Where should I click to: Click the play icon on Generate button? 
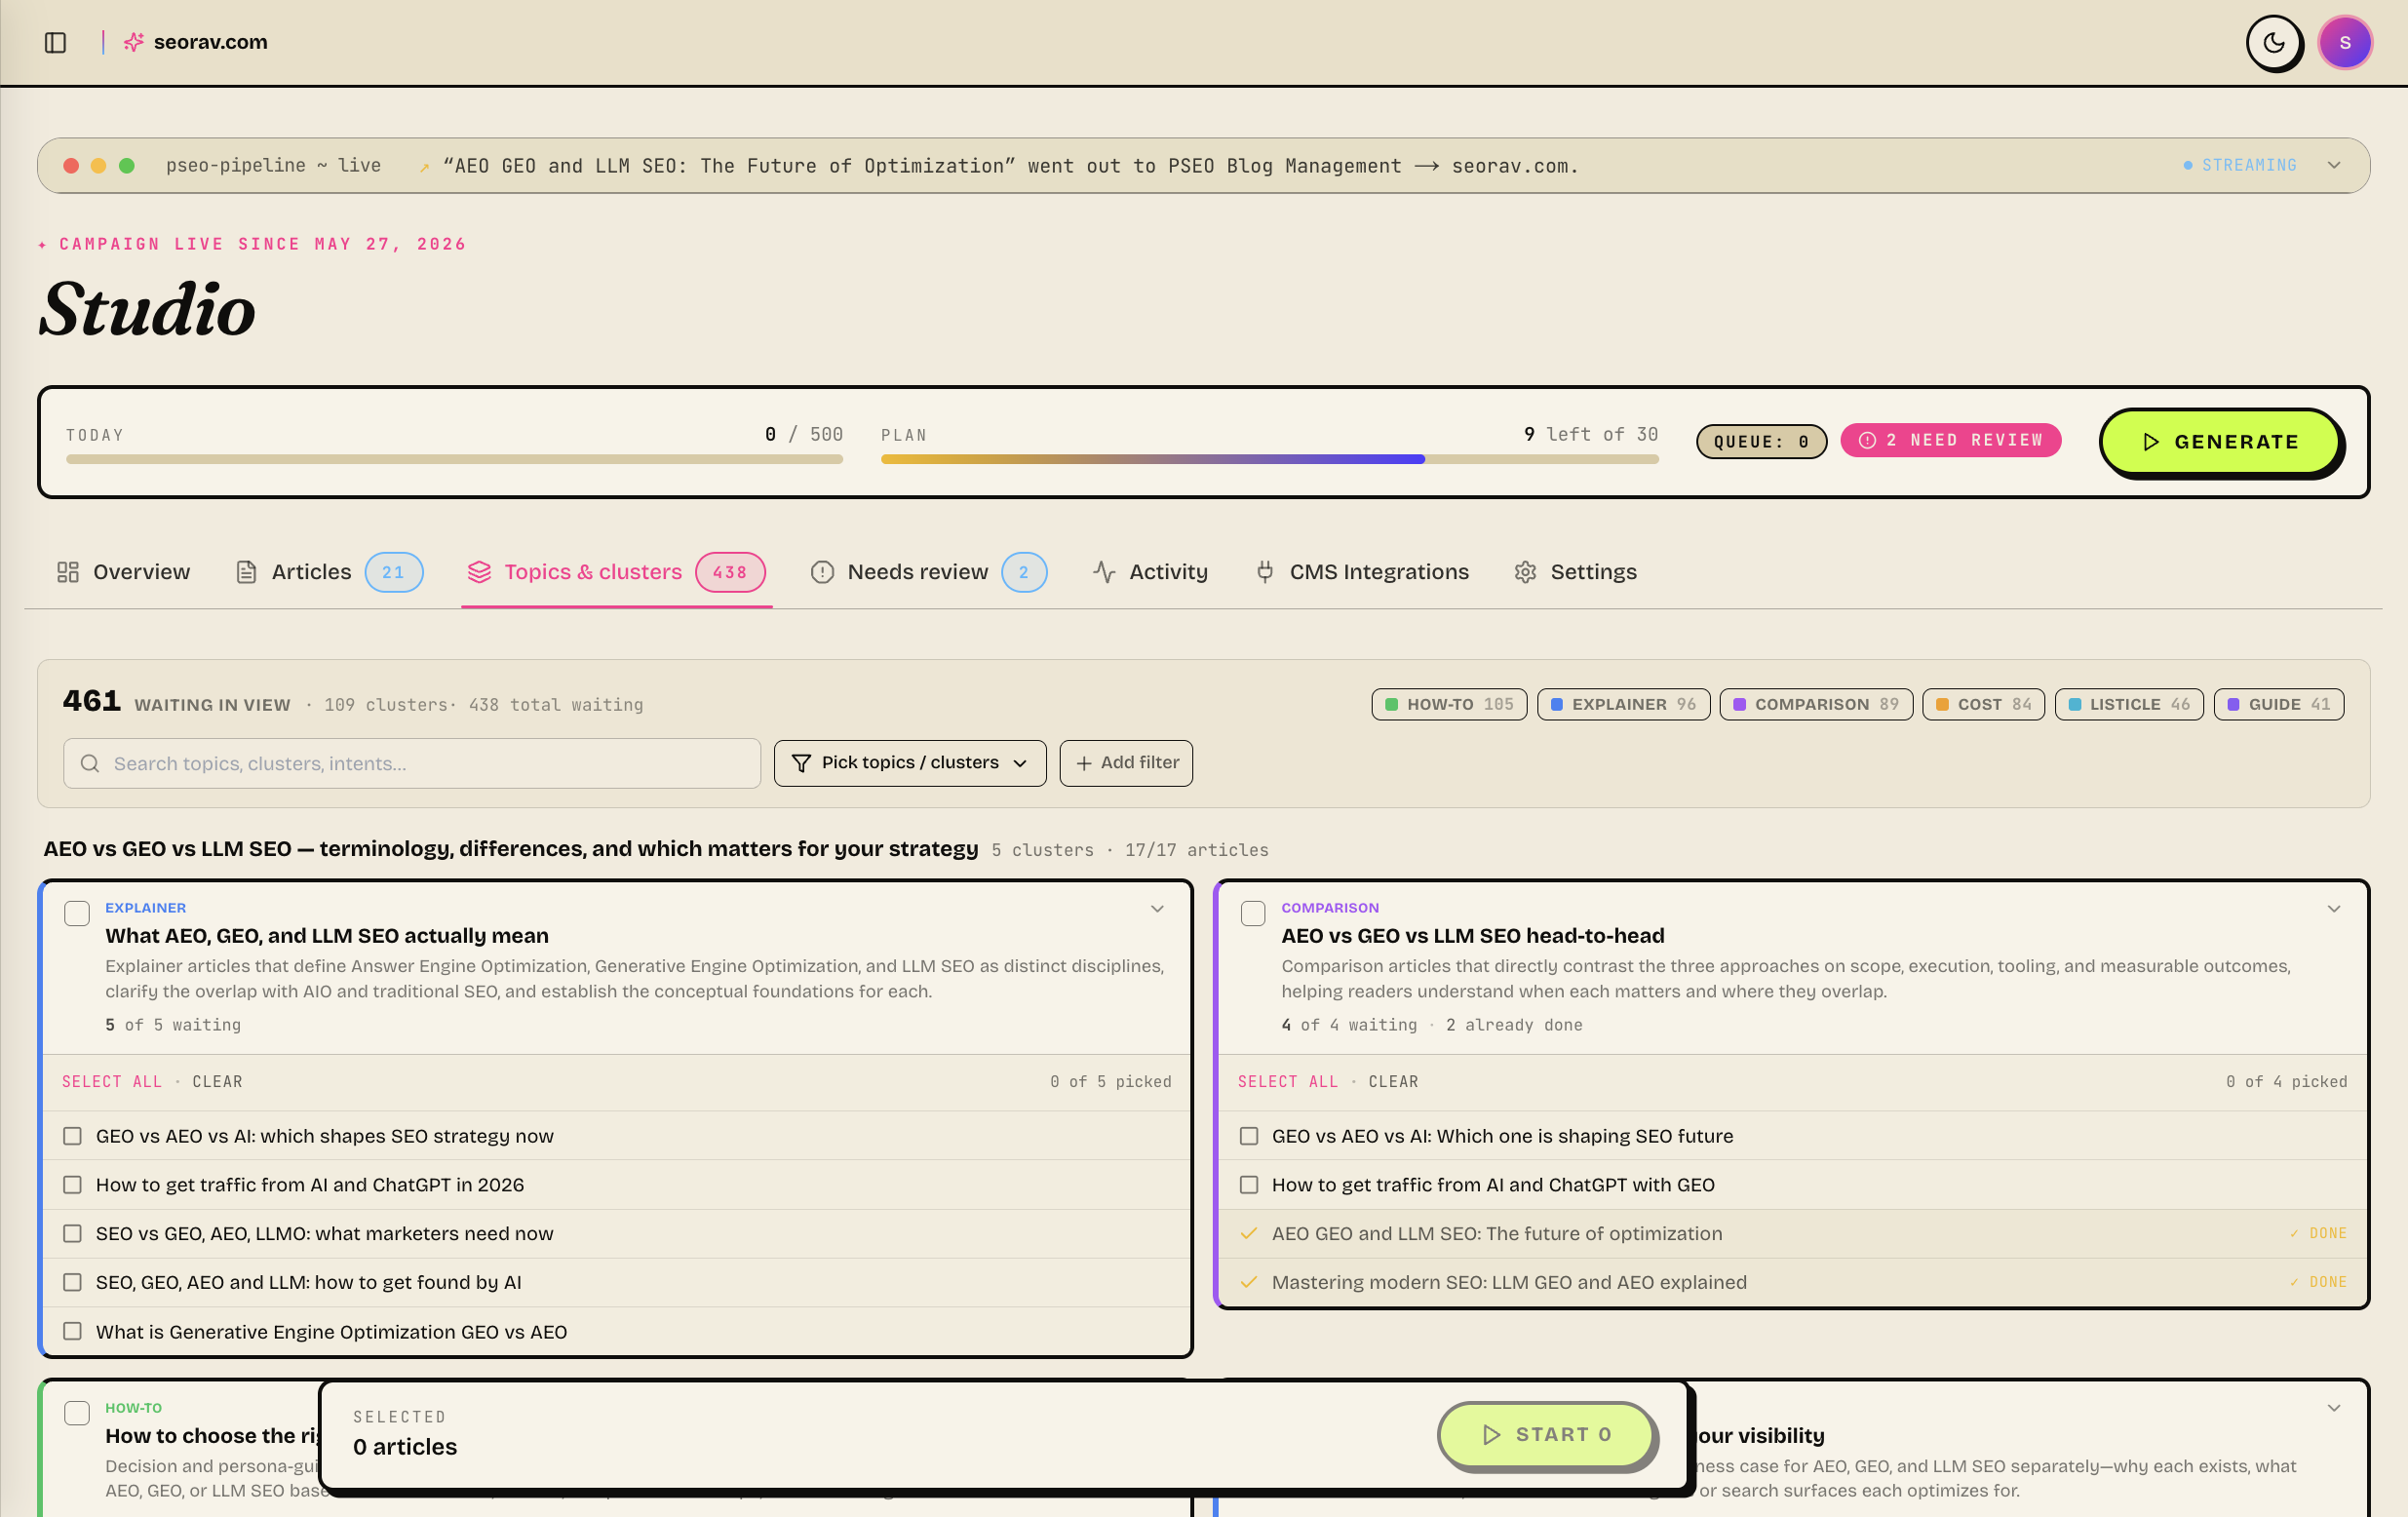[2151, 442]
